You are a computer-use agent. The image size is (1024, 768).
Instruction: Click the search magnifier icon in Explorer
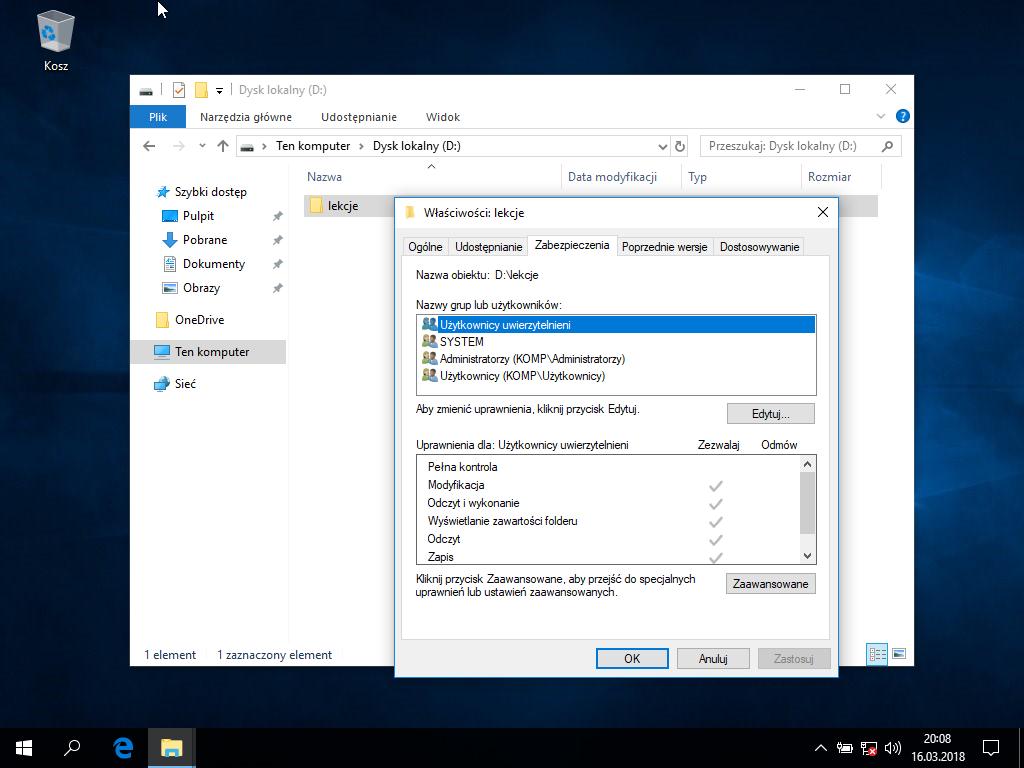click(887, 146)
